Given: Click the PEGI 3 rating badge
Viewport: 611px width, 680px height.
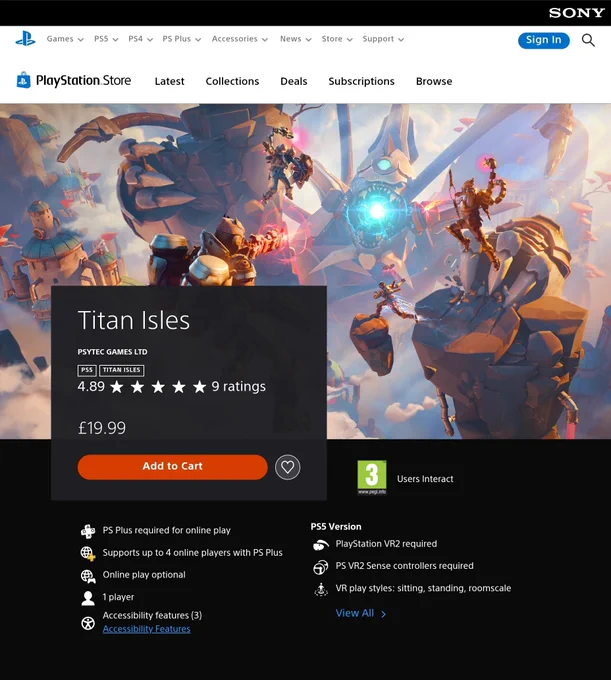Looking at the screenshot, I should click(x=372, y=477).
